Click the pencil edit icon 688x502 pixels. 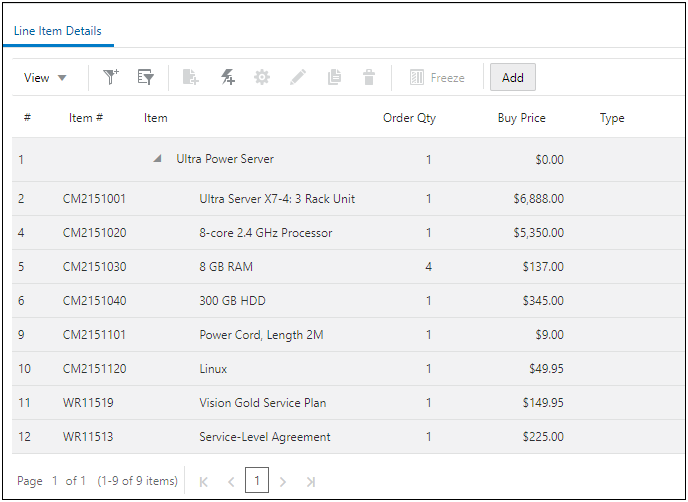tap(298, 77)
